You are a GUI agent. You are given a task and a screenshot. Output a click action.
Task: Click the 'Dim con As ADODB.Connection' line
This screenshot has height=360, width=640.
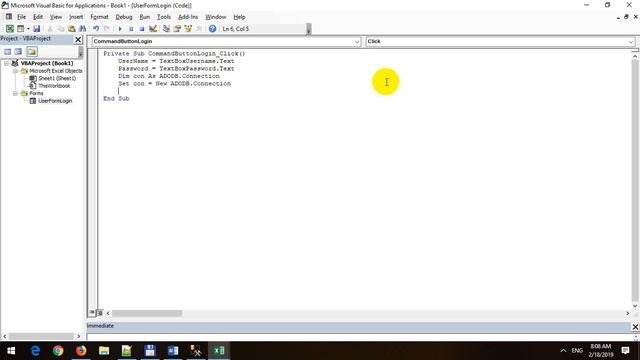click(x=169, y=76)
